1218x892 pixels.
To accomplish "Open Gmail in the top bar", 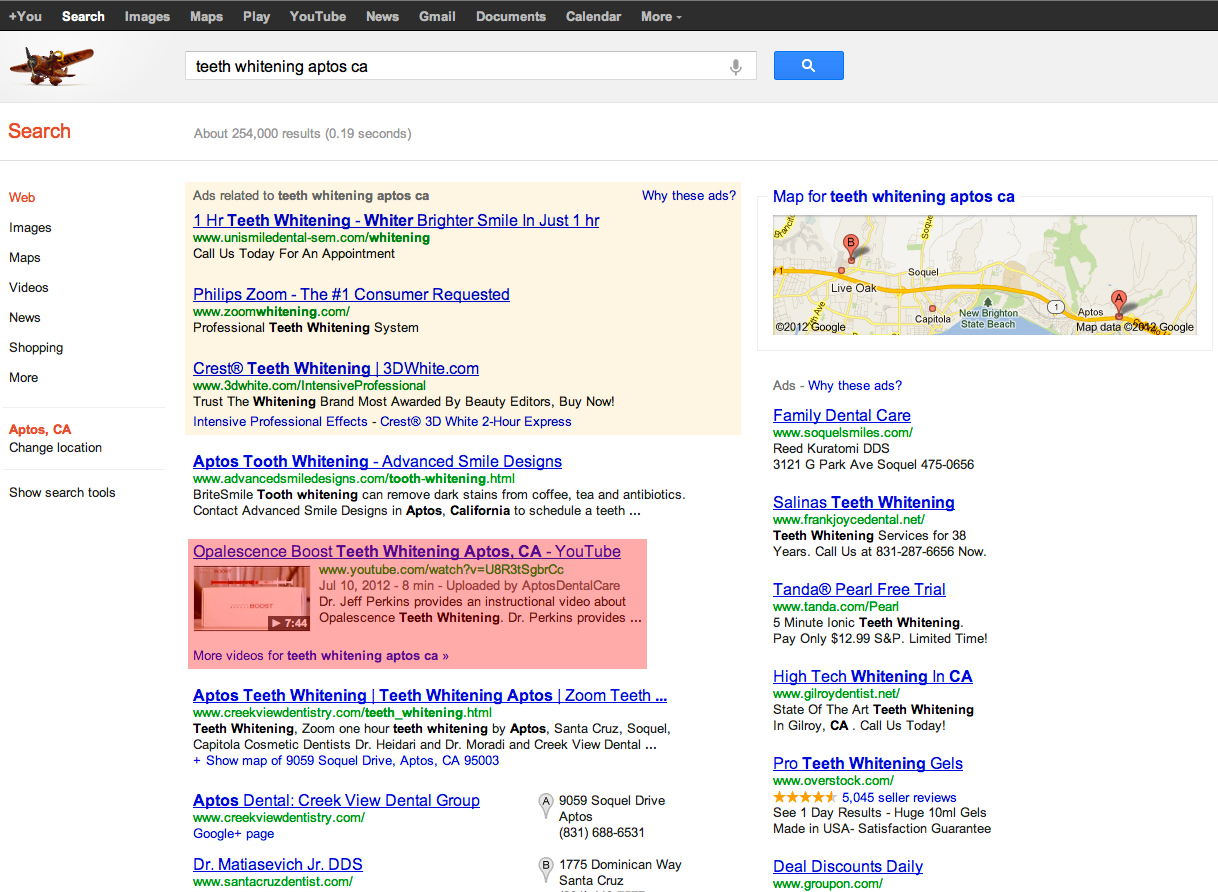I will pyautogui.click(x=437, y=16).
